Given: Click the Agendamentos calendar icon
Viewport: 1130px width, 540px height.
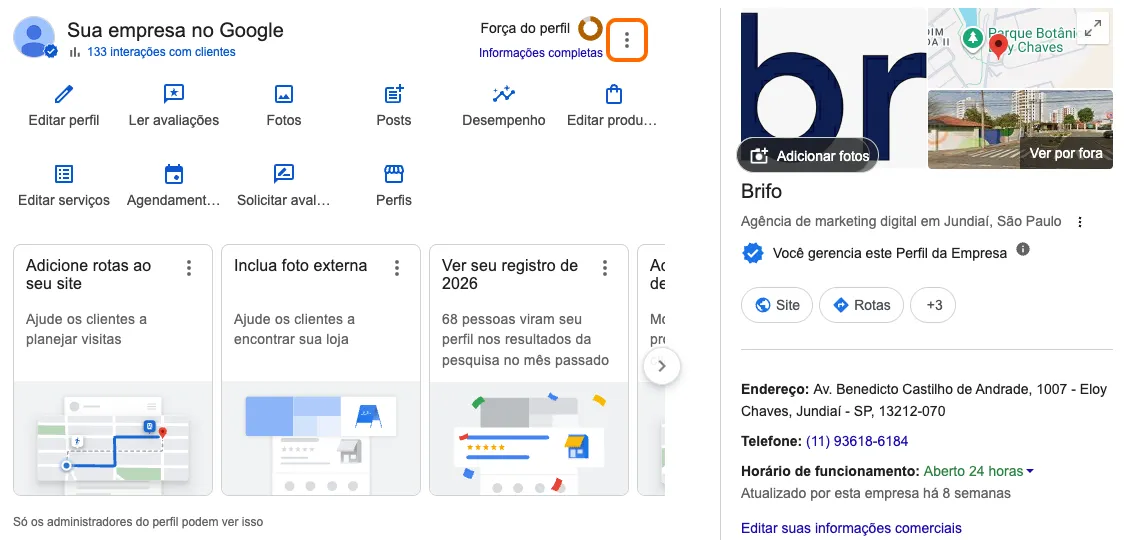Looking at the screenshot, I should (174, 174).
